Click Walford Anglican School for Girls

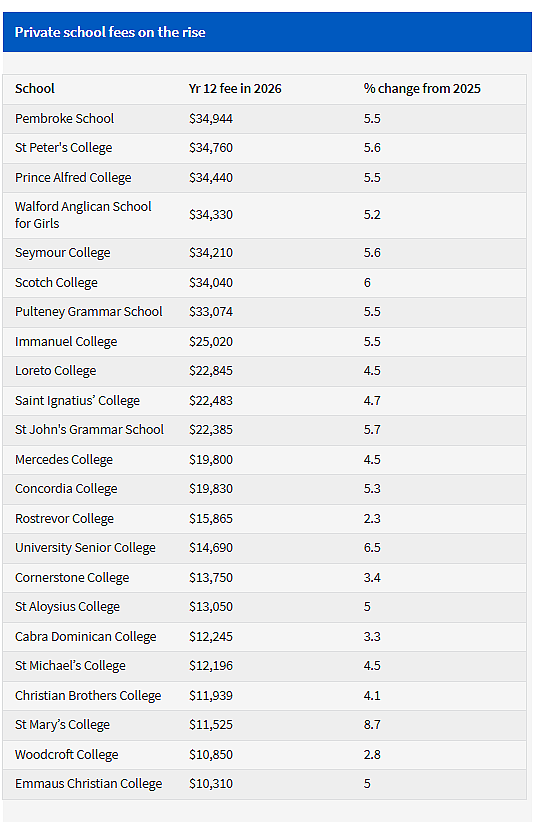coord(83,215)
